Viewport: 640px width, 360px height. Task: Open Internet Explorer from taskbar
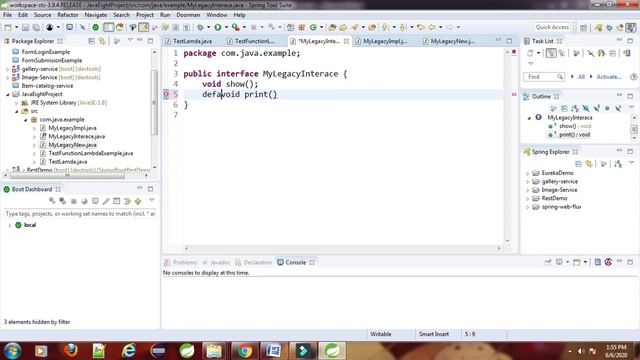coord(129,351)
